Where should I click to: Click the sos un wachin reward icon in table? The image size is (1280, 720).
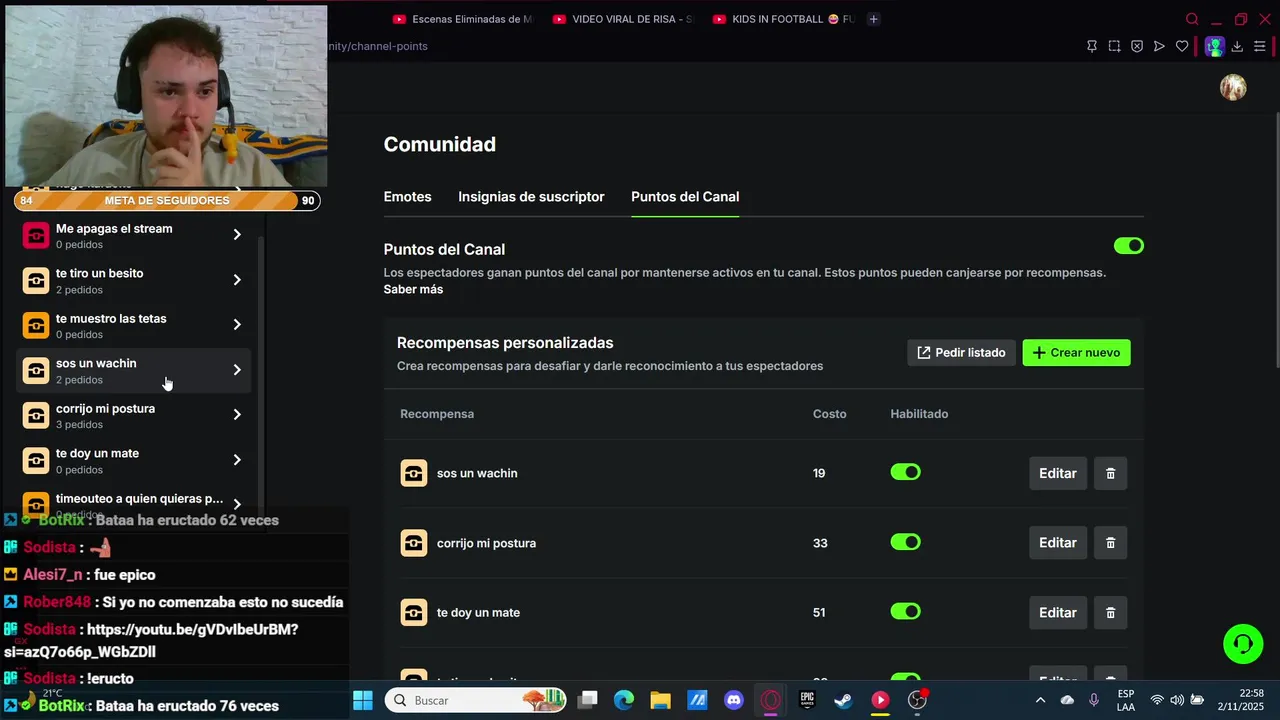[414, 473]
